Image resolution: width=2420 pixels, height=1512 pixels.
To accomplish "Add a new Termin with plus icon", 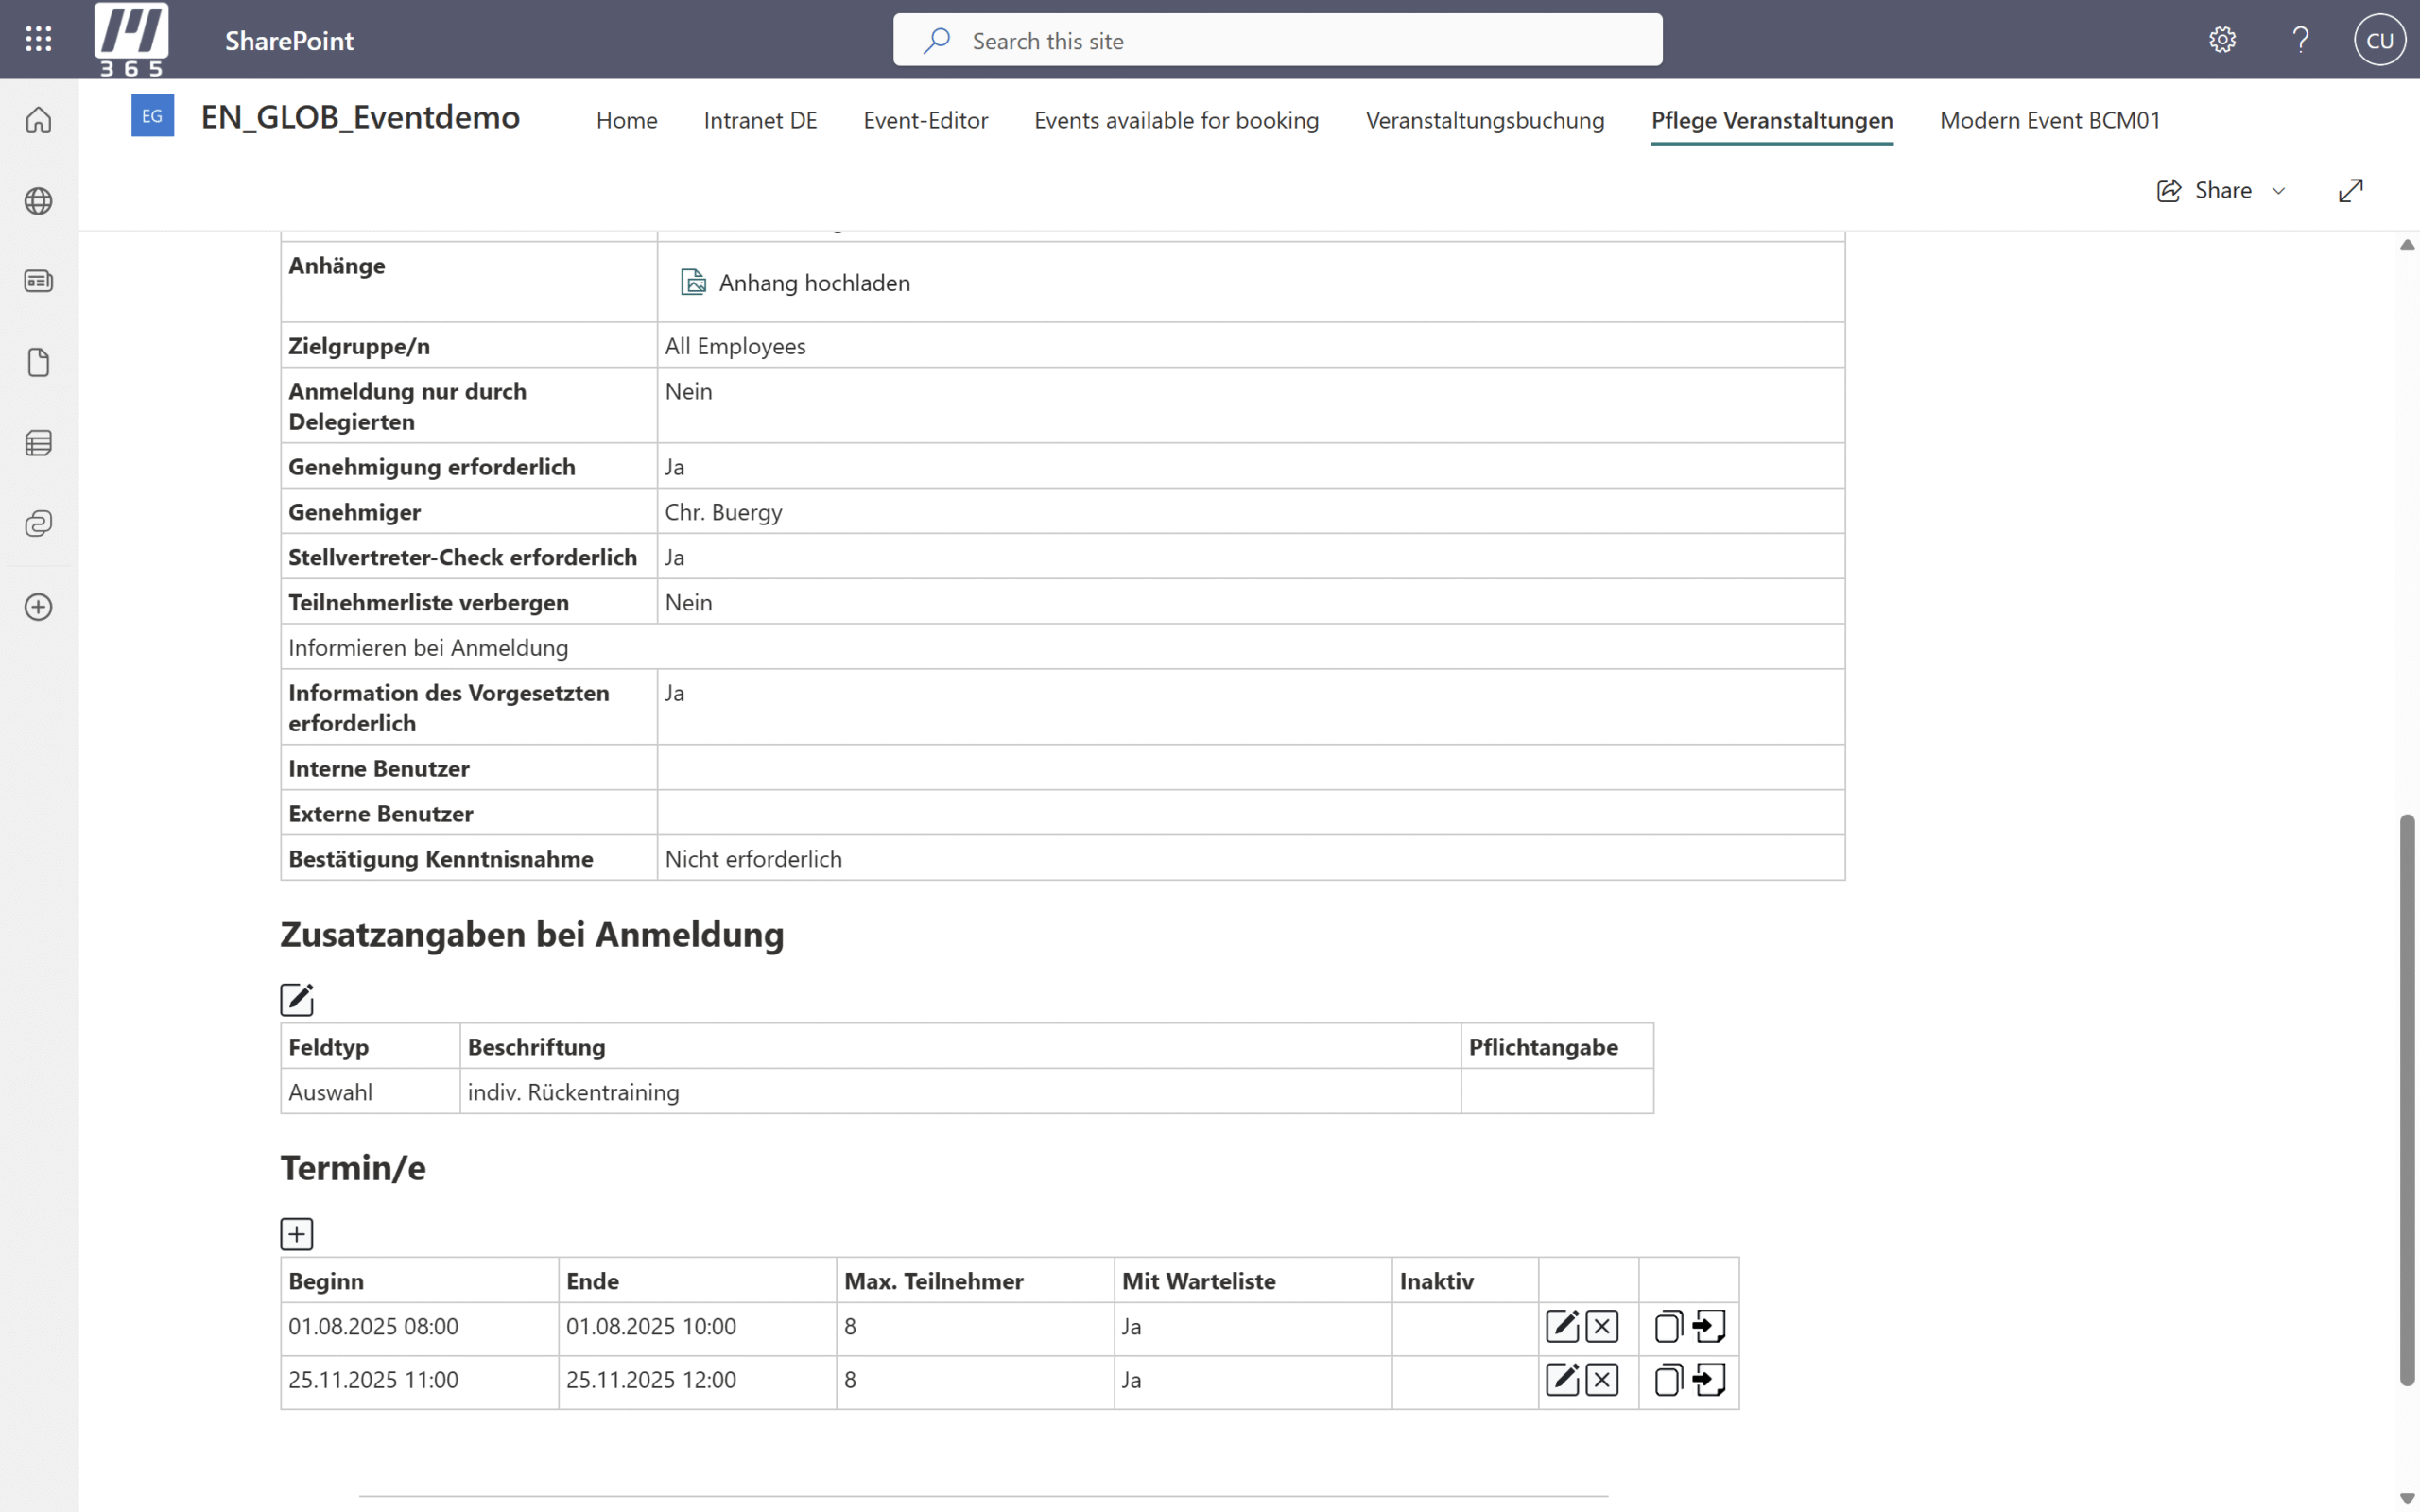I will pos(296,1233).
